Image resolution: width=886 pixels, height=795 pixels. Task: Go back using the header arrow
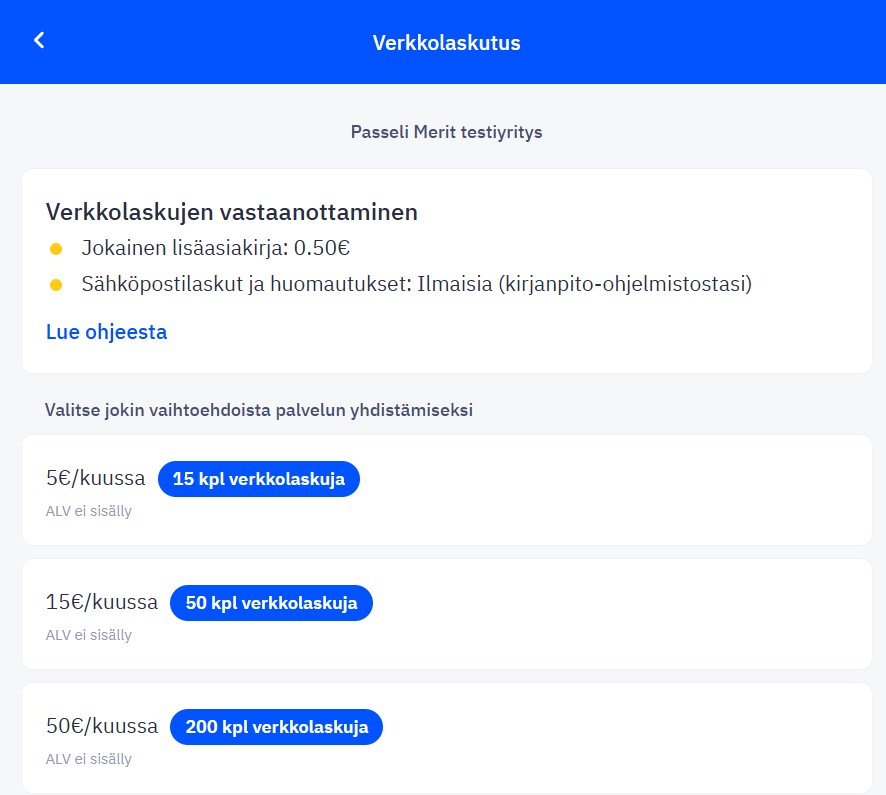(x=39, y=40)
